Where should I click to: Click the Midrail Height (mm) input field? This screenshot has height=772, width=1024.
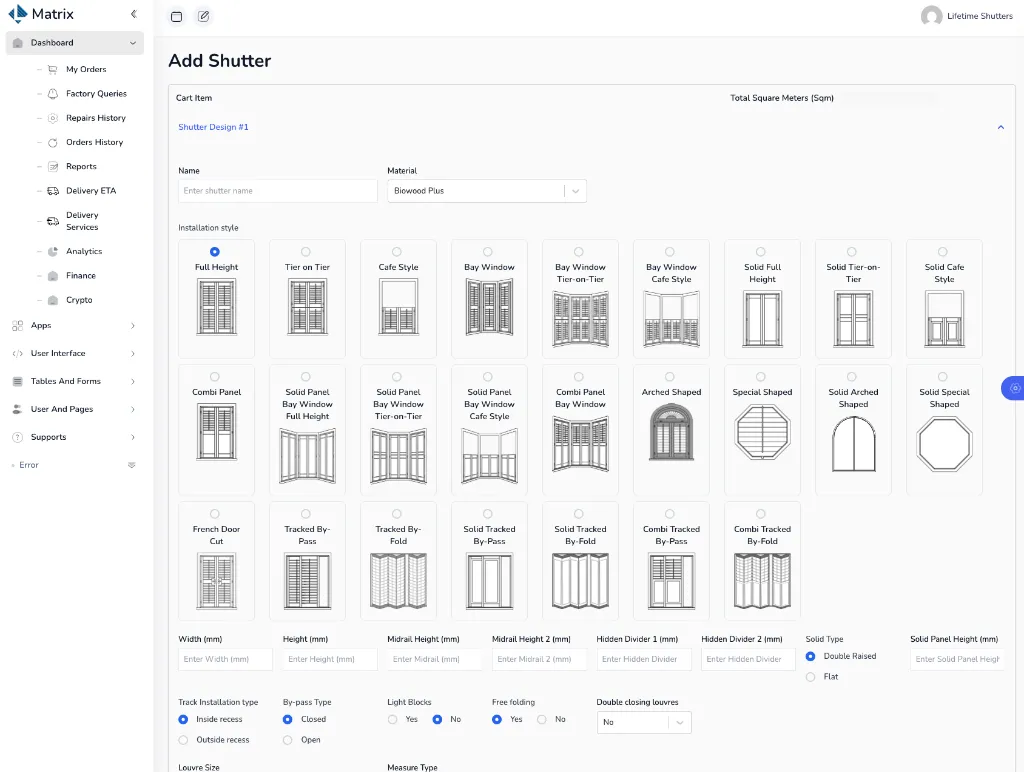click(x=434, y=659)
